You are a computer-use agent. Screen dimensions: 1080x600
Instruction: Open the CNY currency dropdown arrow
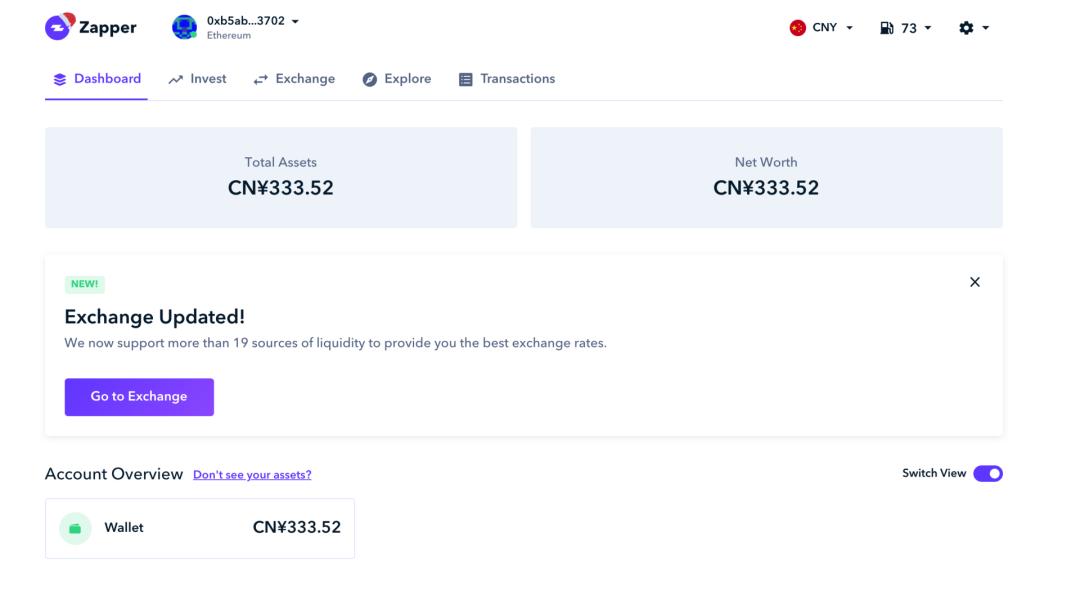click(849, 28)
